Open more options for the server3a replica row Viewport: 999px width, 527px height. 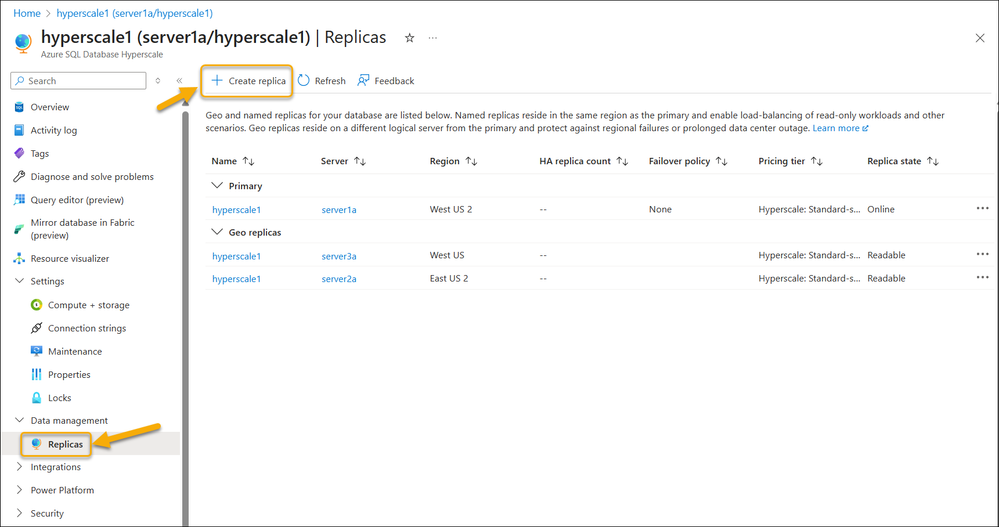[x=982, y=255]
